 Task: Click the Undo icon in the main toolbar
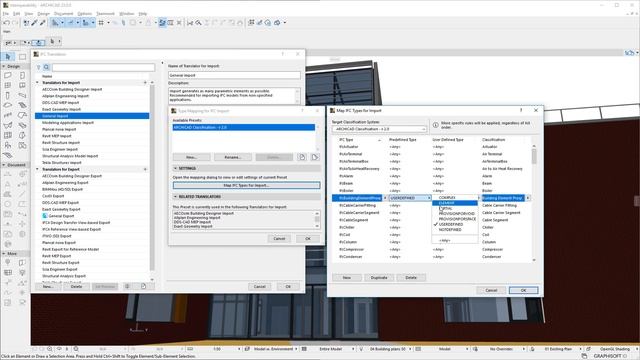(7, 23)
